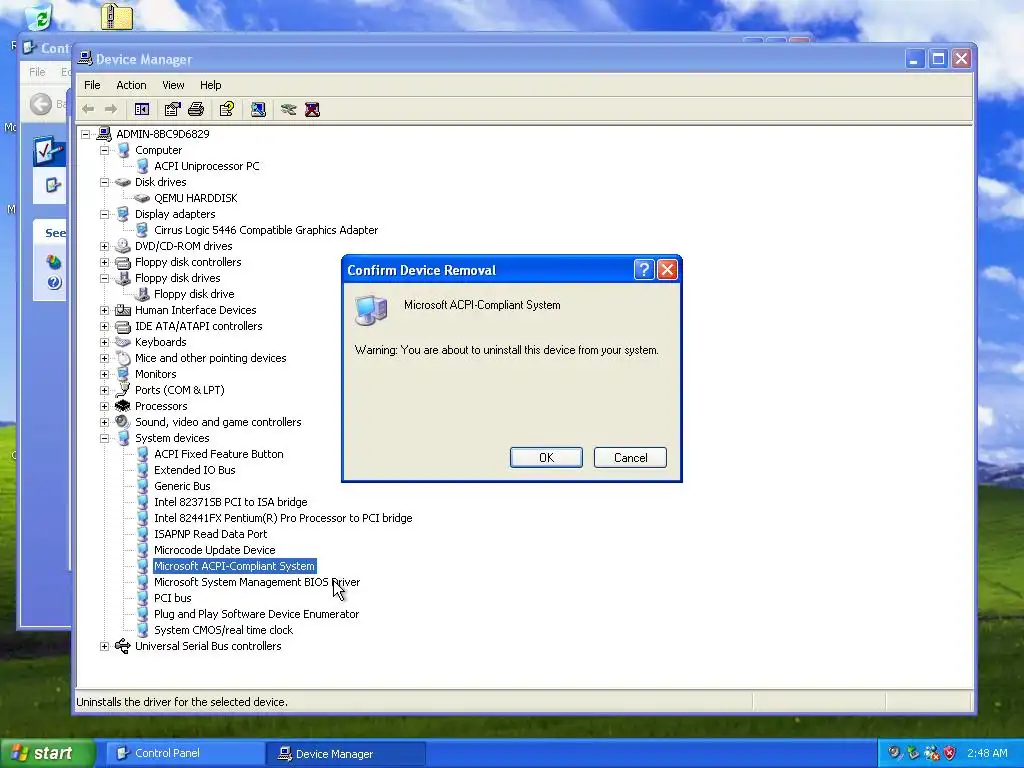This screenshot has height=768, width=1024.
Task: Expand the Monitors category
Action: (104, 374)
